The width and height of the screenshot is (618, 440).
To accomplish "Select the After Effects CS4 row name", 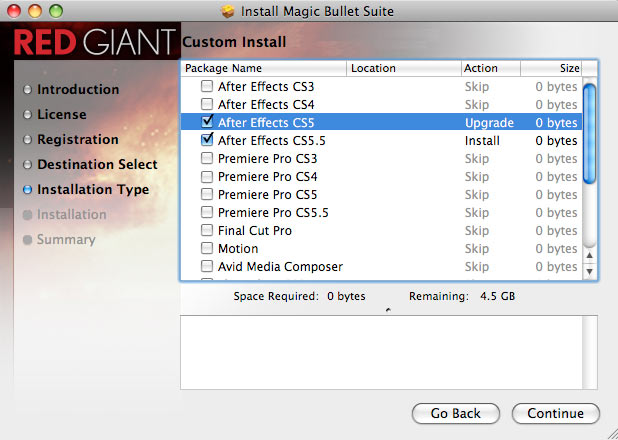I will 266,104.
